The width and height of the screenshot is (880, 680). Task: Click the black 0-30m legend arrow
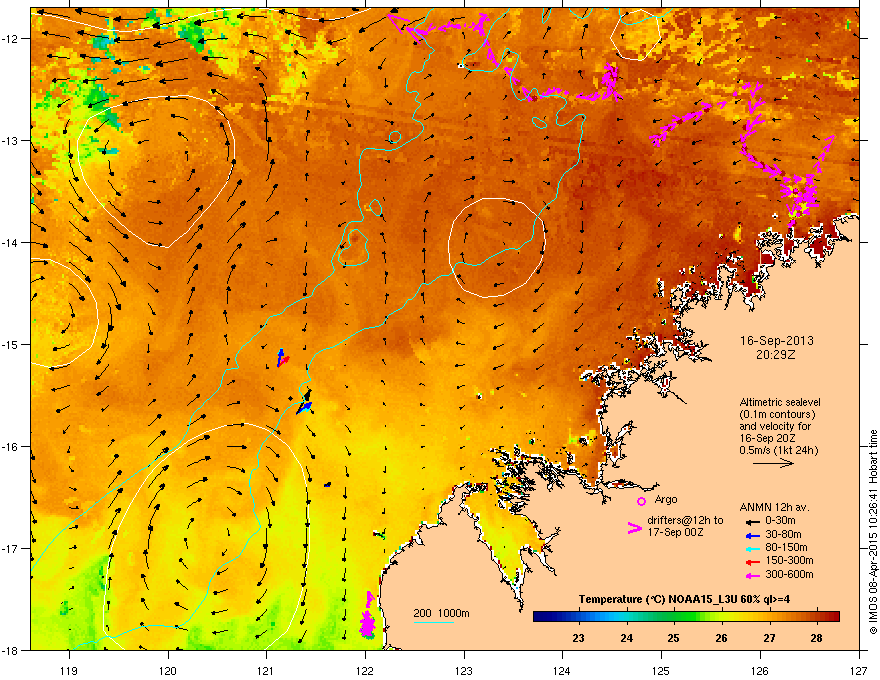(x=752, y=521)
